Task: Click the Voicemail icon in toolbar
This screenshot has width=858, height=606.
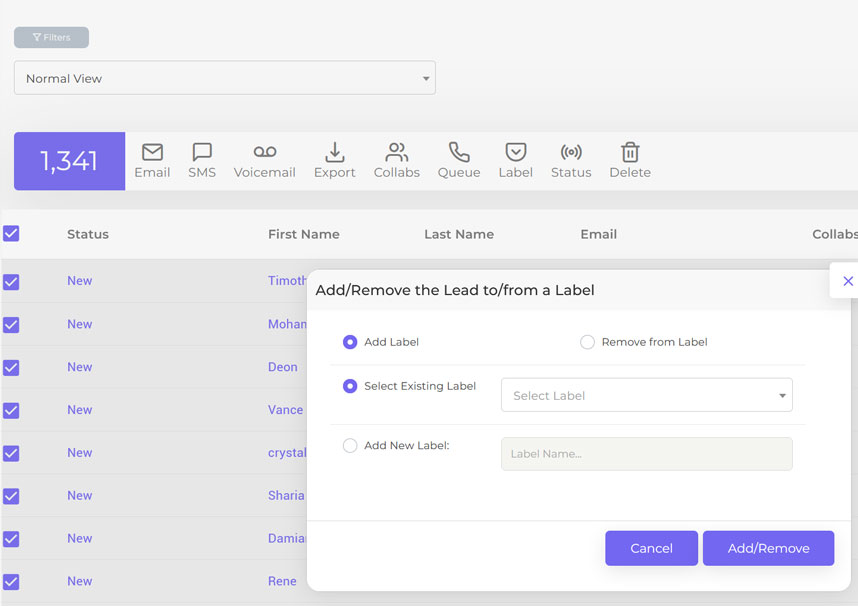Action: click(264, 152)
